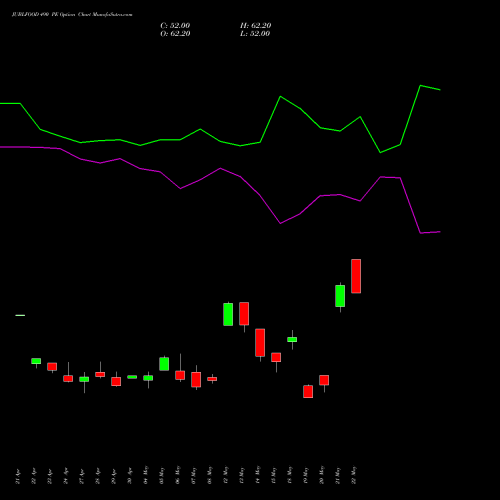500x500 pixels.
Task: Select the 08 May date label
Action: pos(210,475)
